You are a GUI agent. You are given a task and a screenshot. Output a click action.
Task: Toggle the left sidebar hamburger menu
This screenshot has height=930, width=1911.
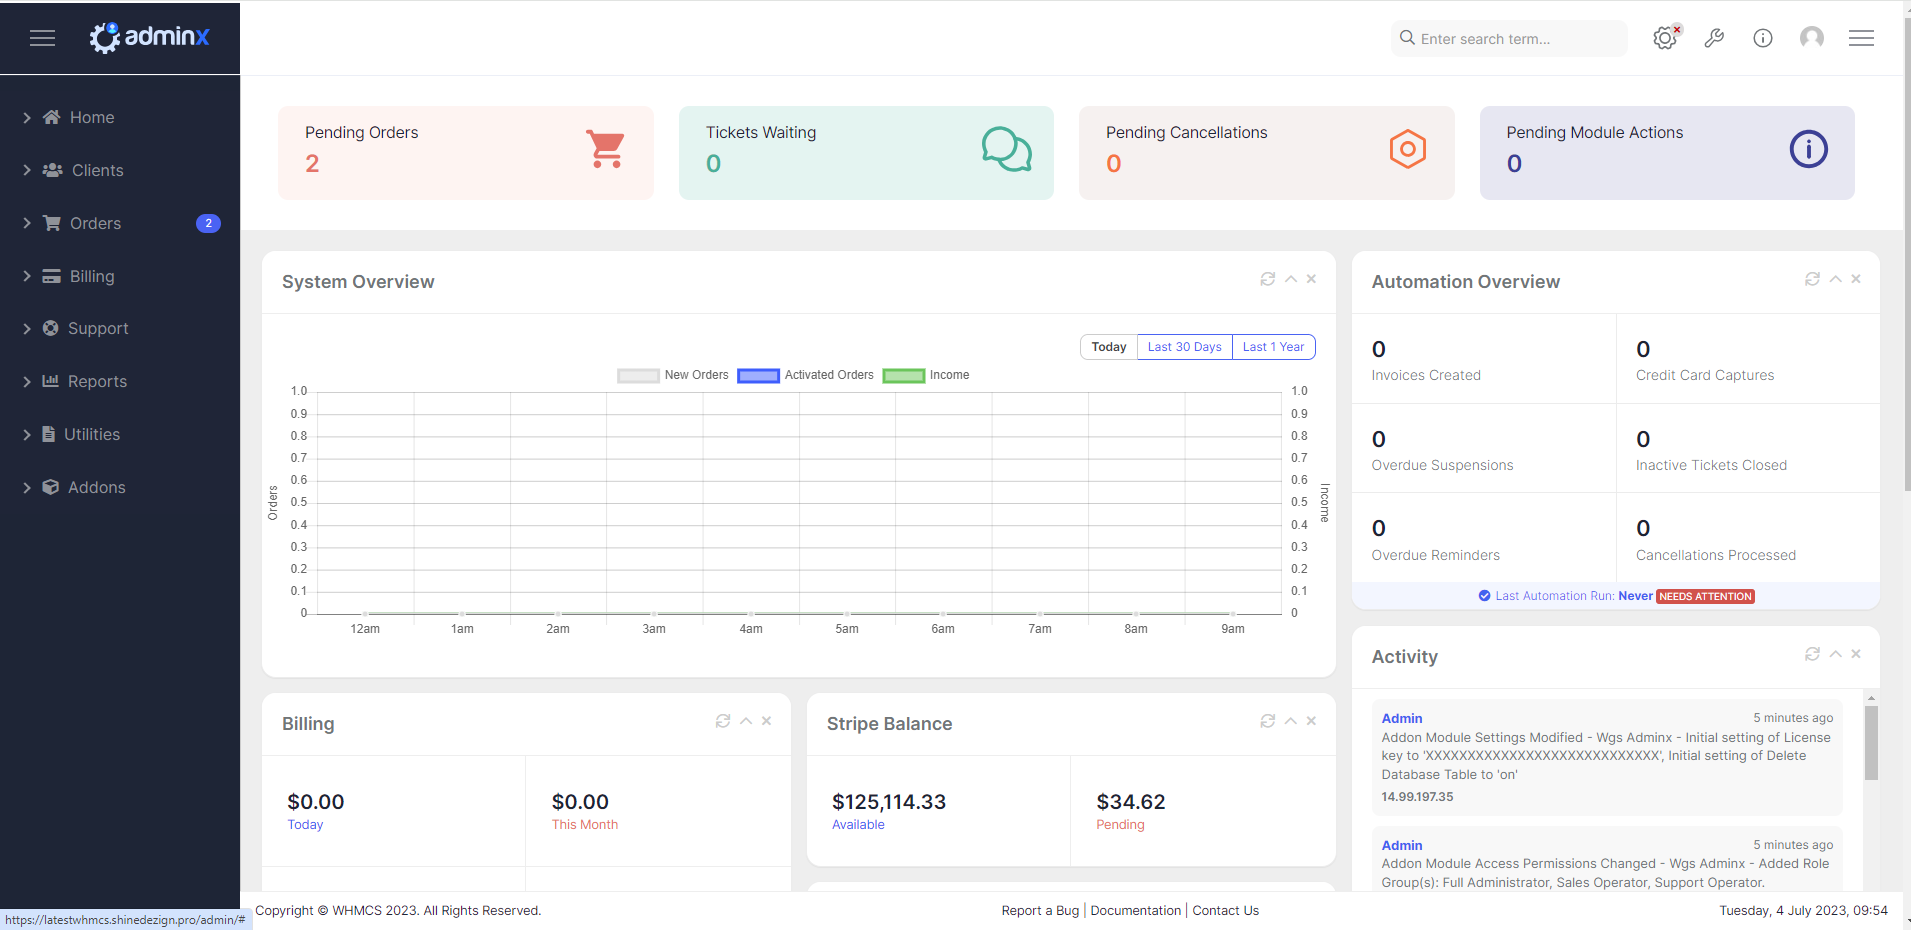pos(42,38)
